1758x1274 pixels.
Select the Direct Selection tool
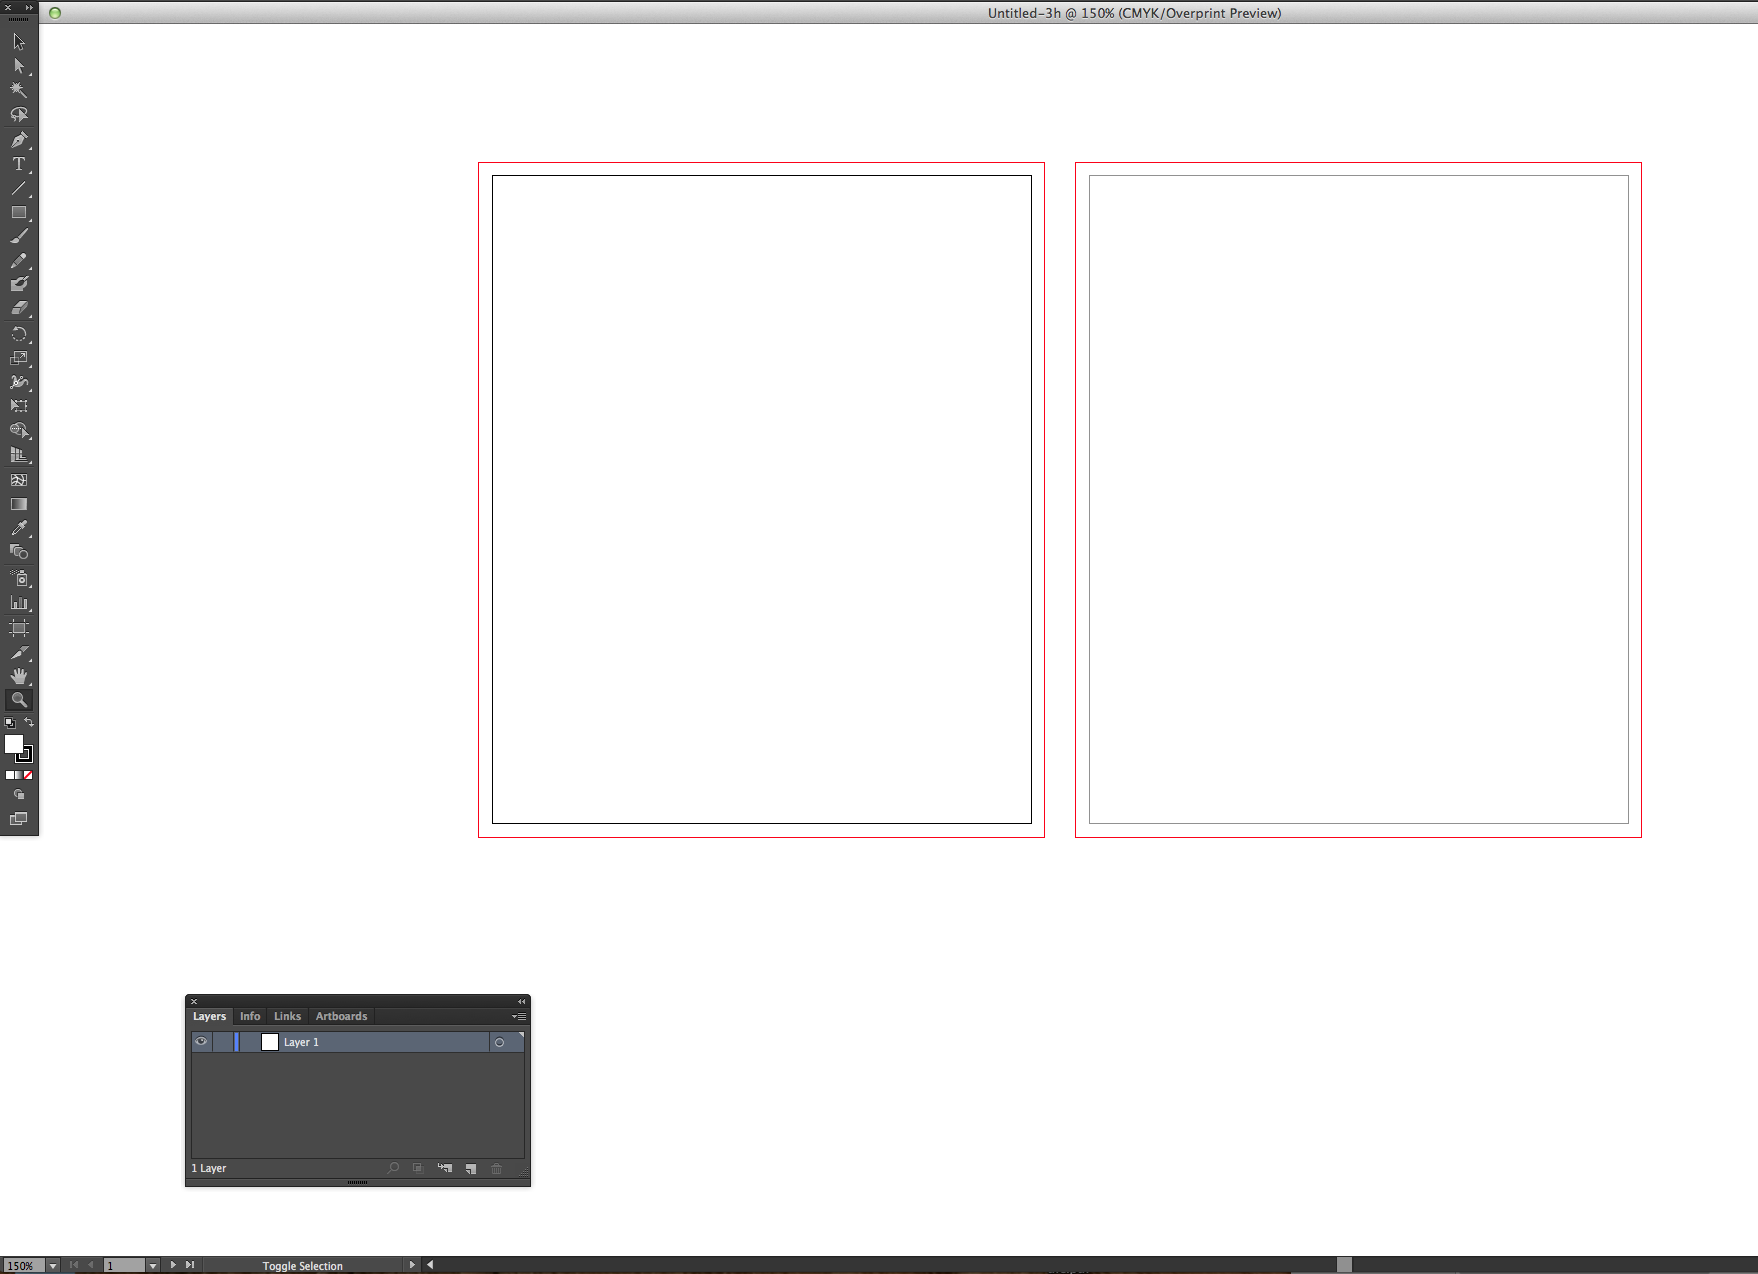click(19, 66)
